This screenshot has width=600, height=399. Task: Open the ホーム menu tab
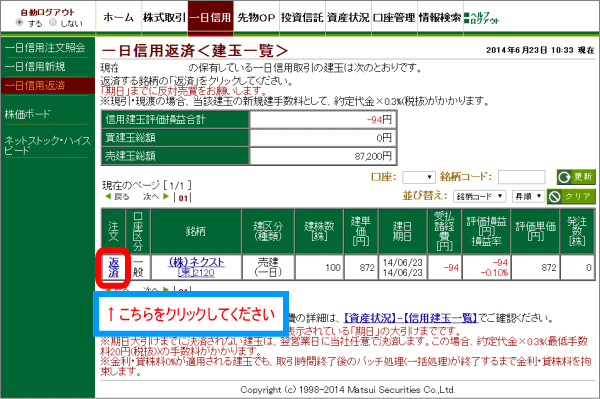(118, 17)
